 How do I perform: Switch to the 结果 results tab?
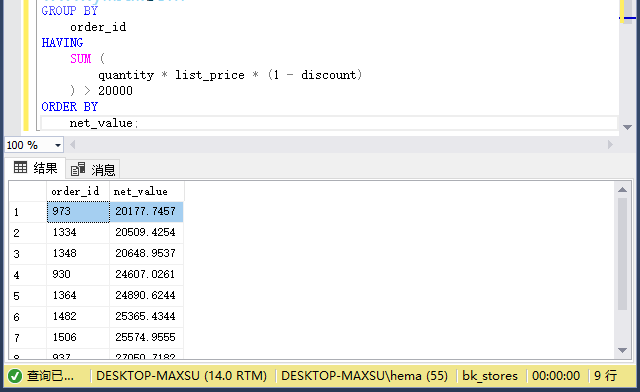[x=36, y=168]
